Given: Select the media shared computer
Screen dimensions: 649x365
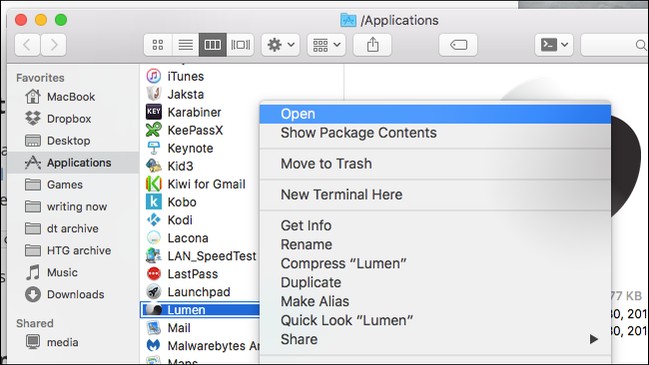Looking at the screenshot, I should click(73, 342).
